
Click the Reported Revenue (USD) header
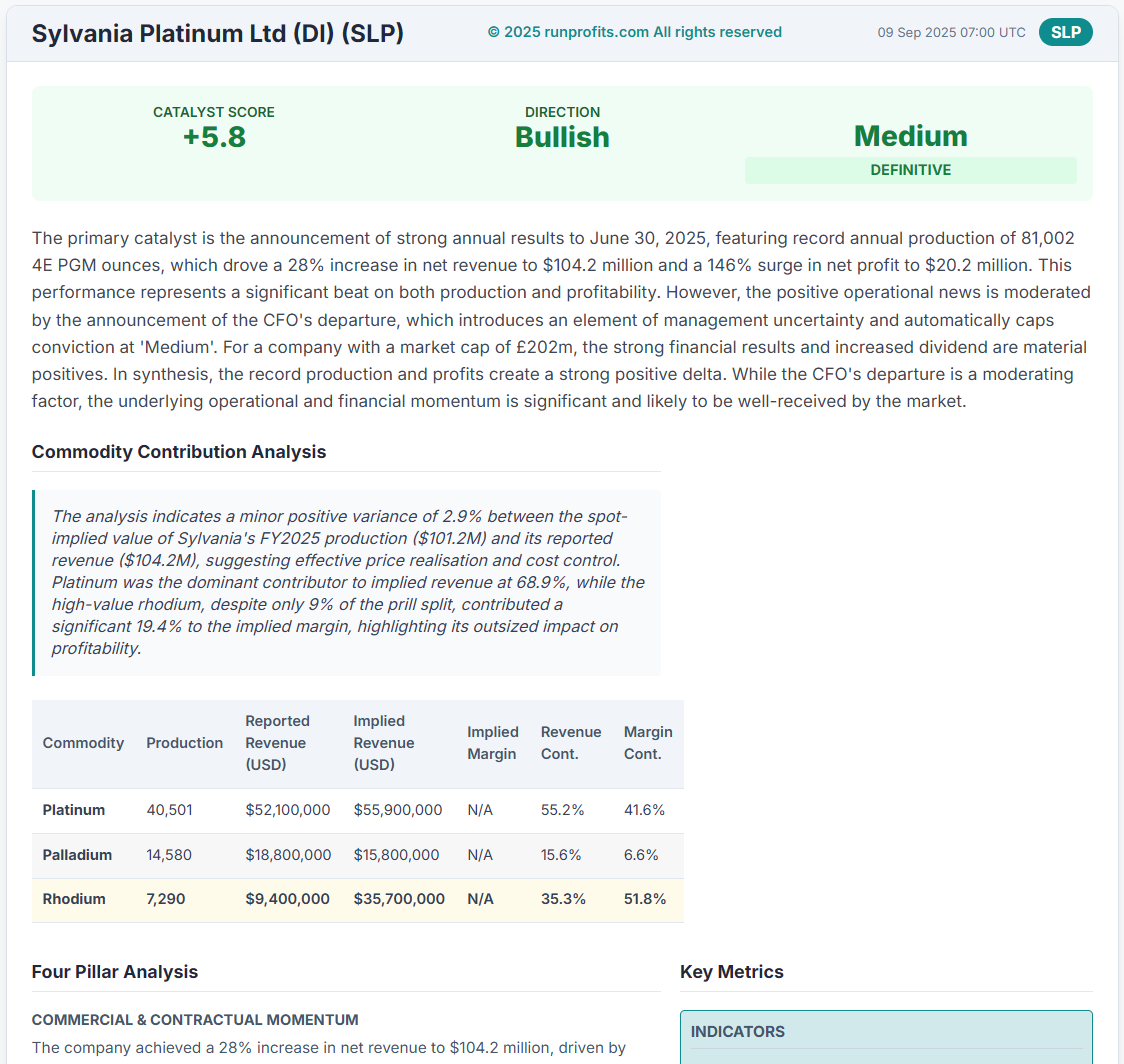tap(277, 743)
